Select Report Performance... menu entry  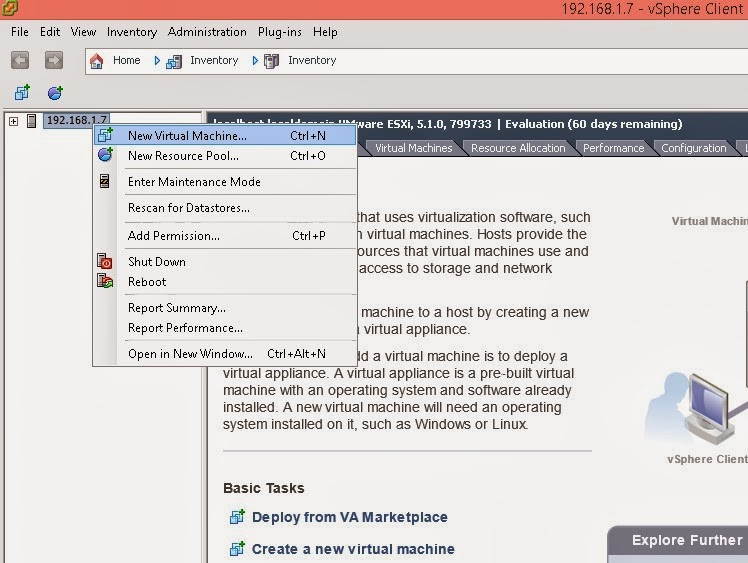(225, 328)
